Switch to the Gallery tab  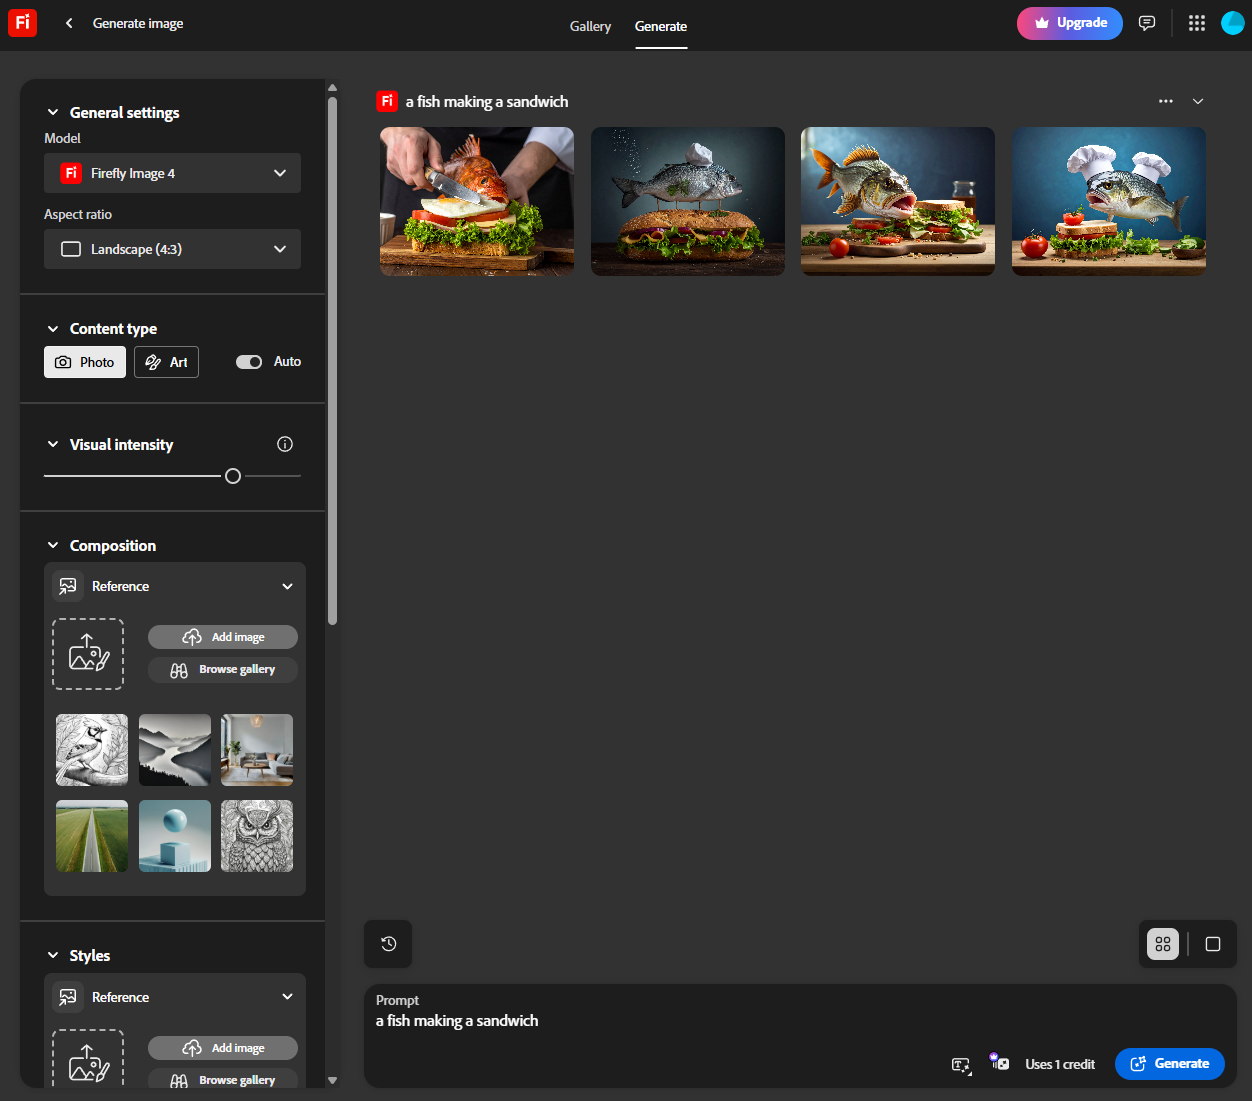click(590, 27)
